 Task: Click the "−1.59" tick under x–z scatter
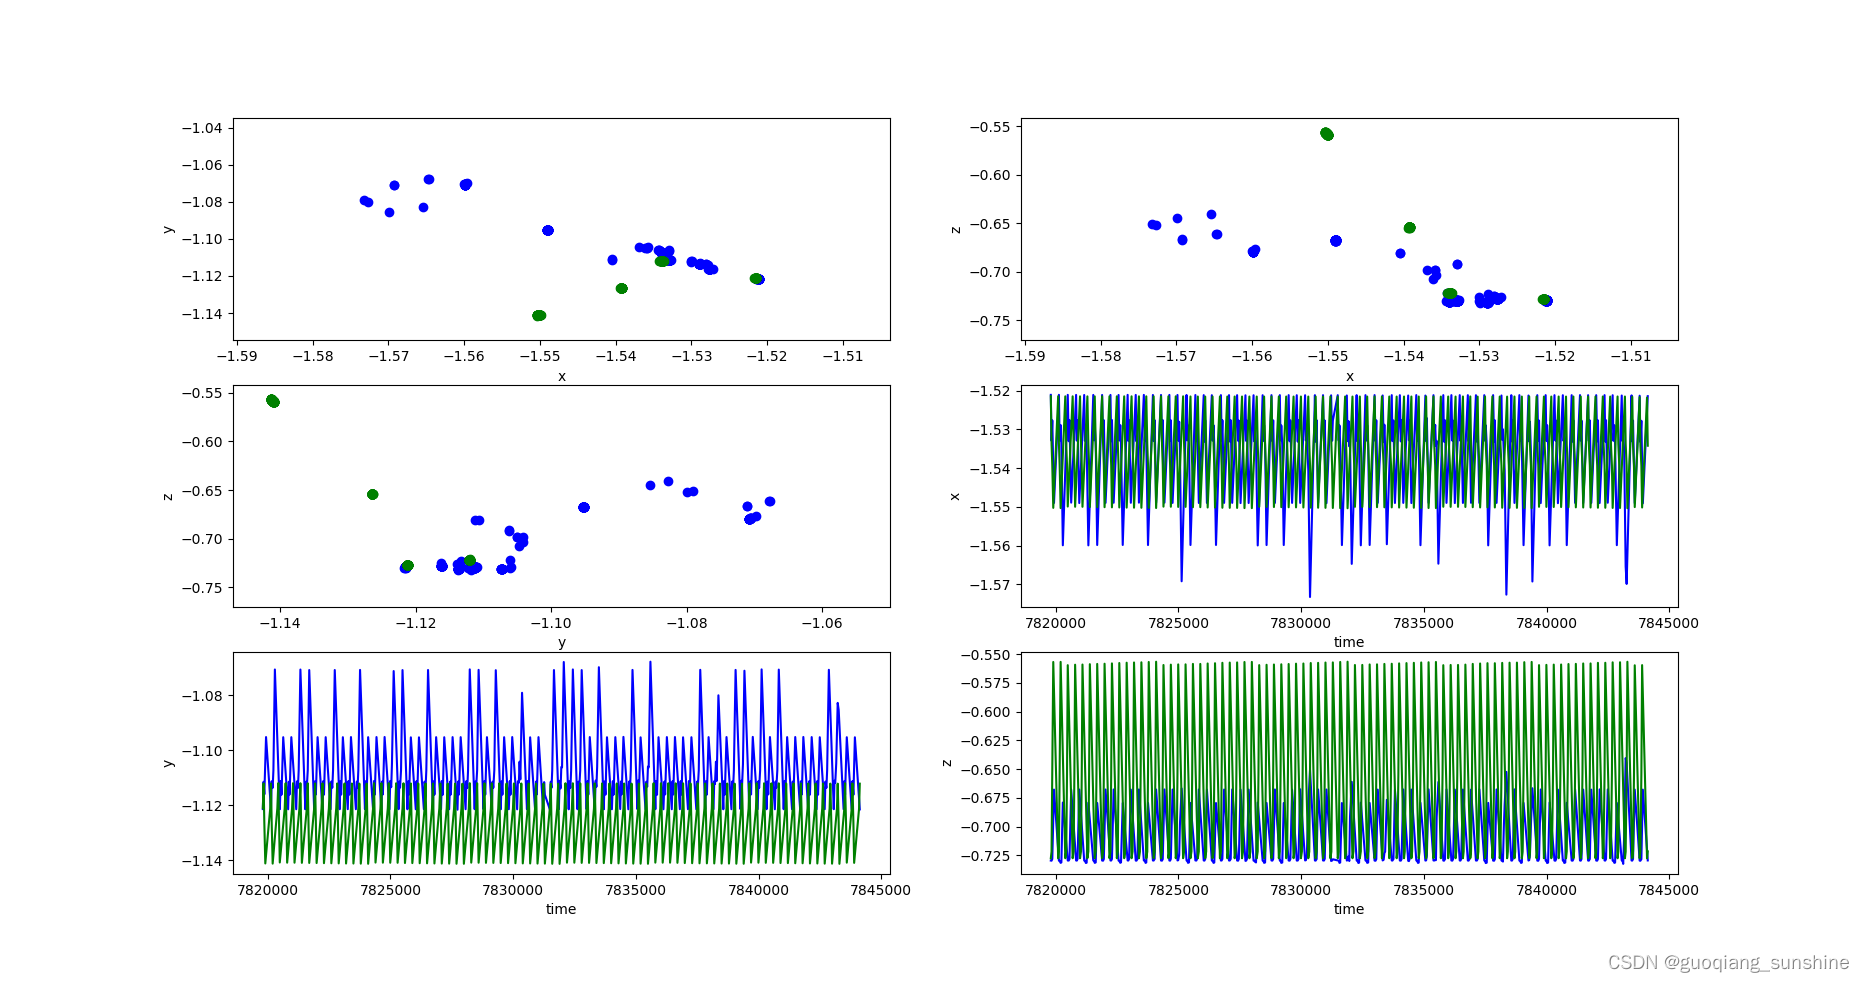click(1025, 356)
